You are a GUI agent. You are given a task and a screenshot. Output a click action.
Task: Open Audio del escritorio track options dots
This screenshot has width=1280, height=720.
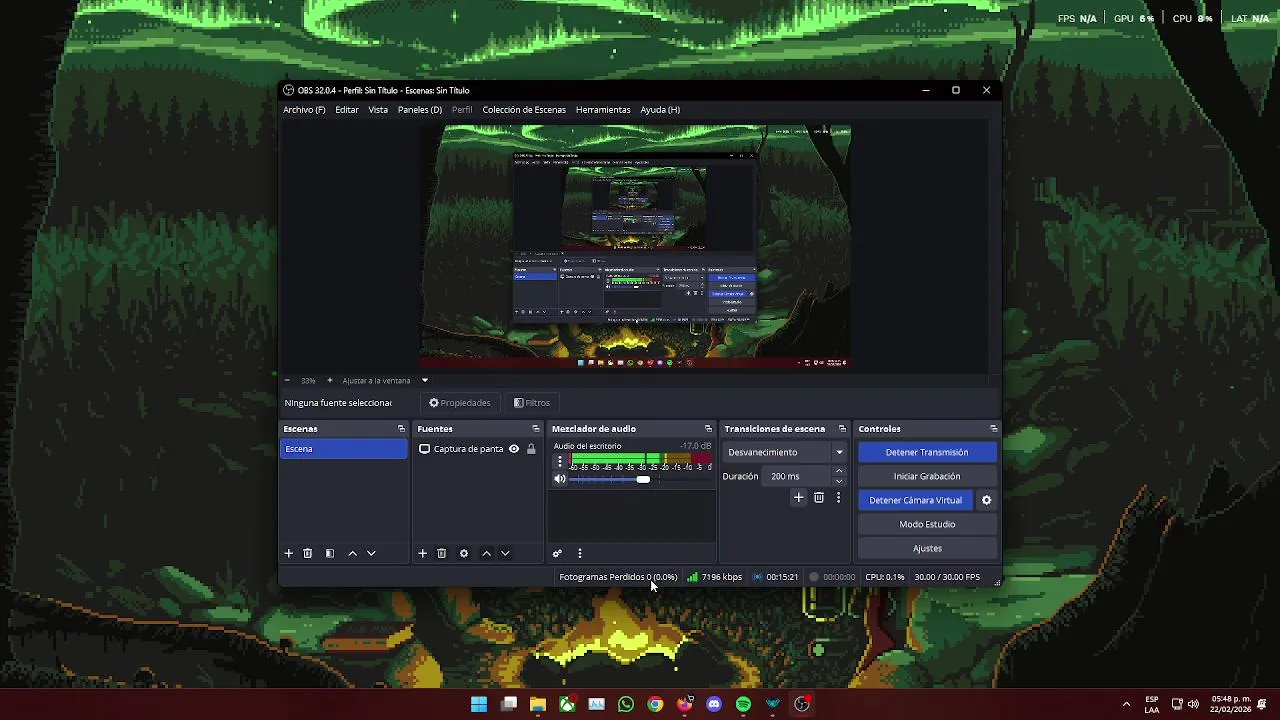pyautogui.click(x=560, y=463)
